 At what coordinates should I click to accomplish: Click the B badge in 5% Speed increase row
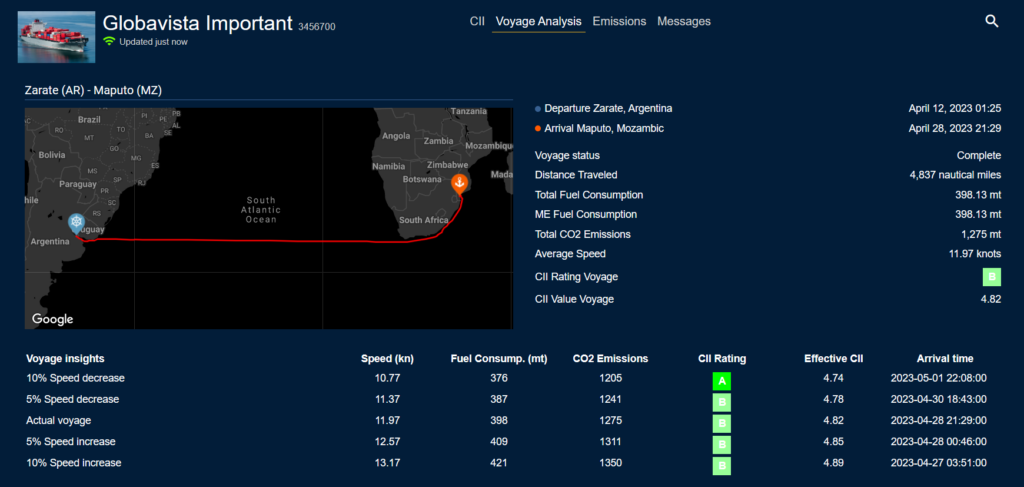pyautogui.click(x=722, y=445)
